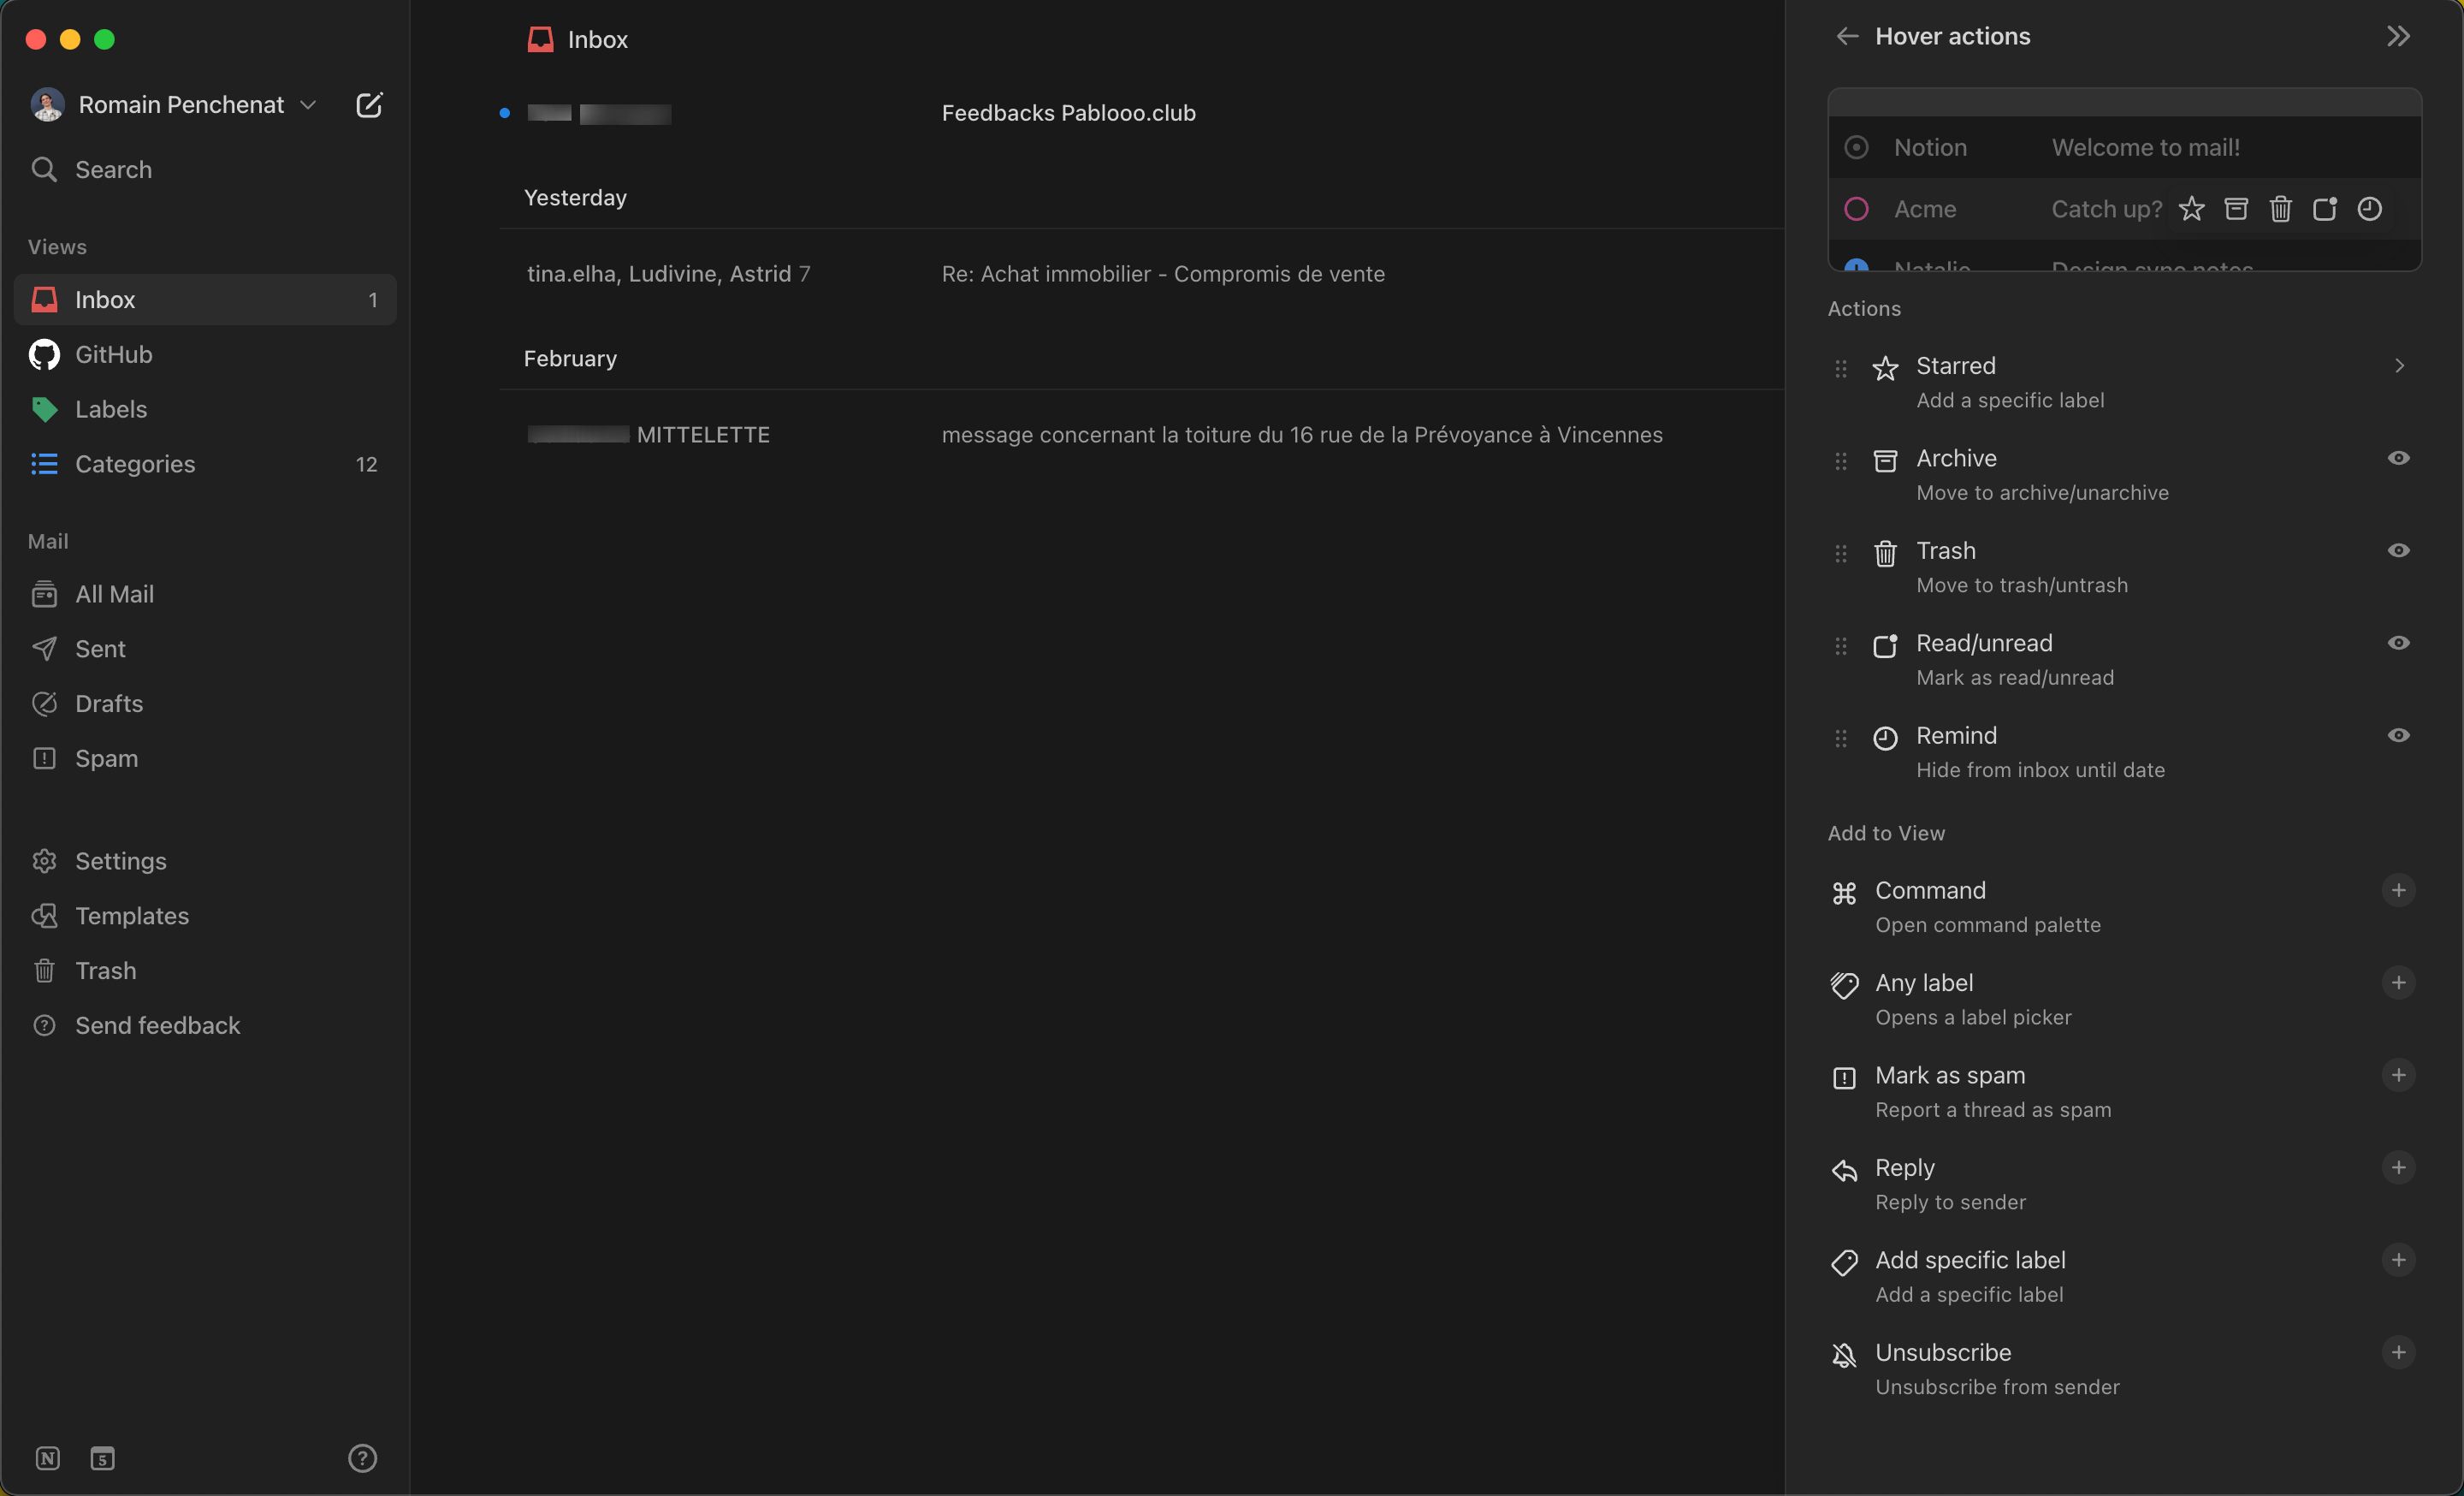
Task: Toggle Trash action visibility eye
Action: pos(2399,551)
